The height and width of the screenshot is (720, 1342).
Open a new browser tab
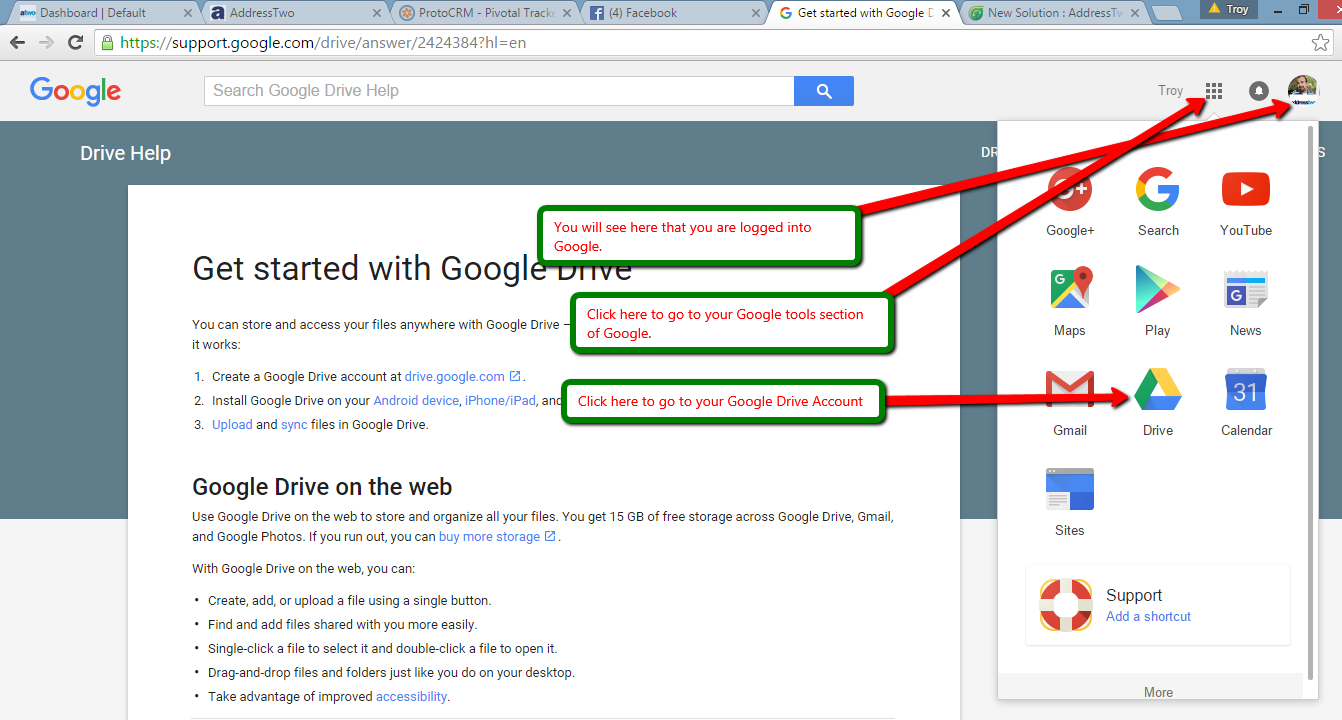pos(1166,13)
